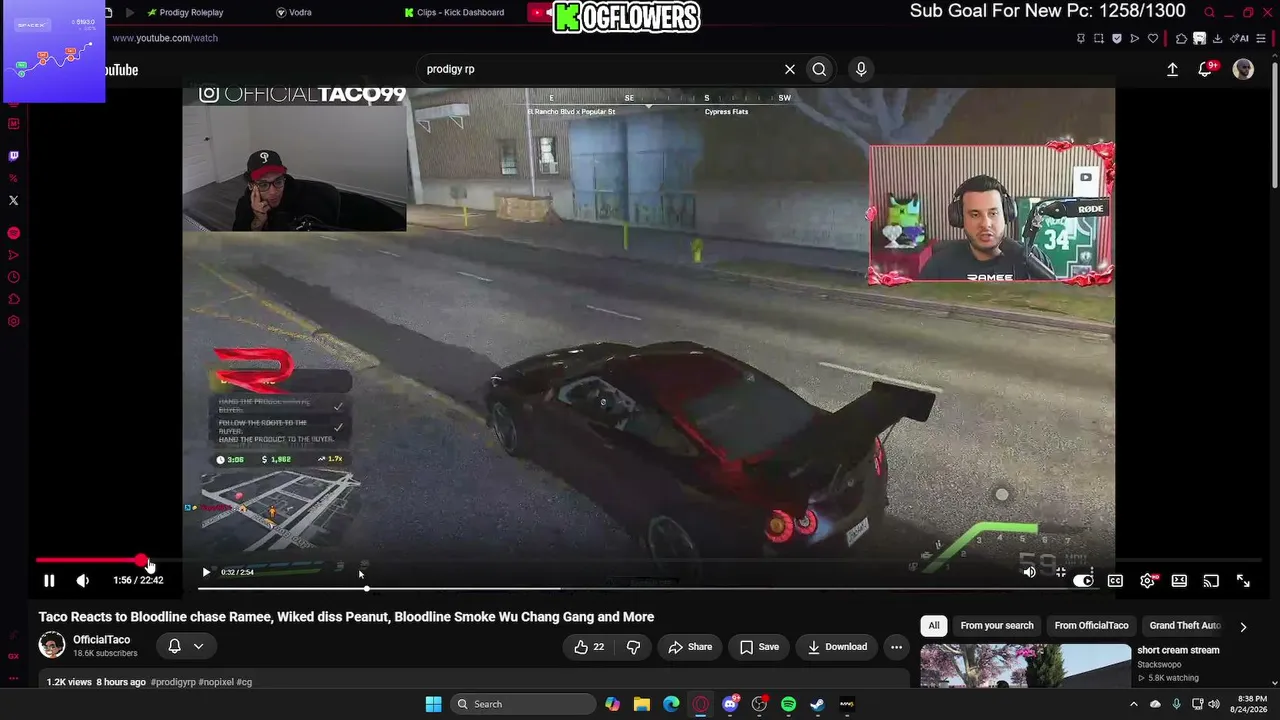
Task: Show hidden system tray icons
Action: [1133, 704]
